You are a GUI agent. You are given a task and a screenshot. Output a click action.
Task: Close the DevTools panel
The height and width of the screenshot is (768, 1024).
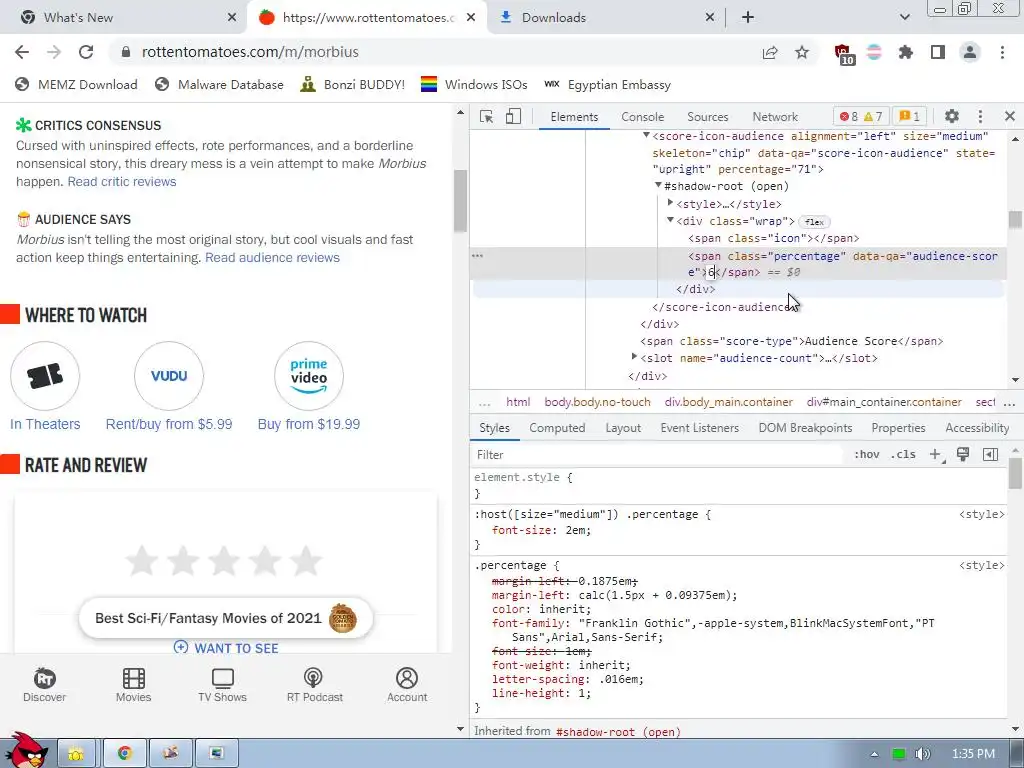(x=1010, y=116)
